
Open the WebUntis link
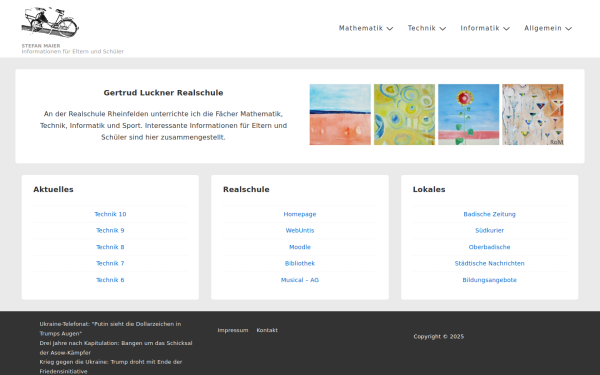tap(300, 230)
